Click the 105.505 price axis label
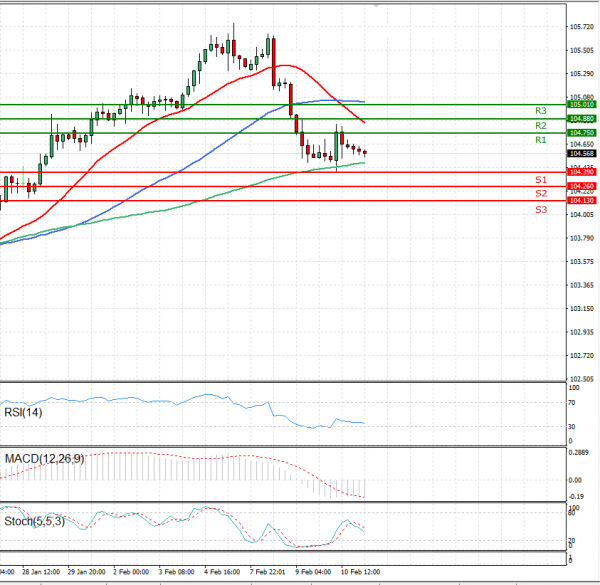Image resolution: width=600 pixels, height=585 pixels. click(x=582, y=51)
